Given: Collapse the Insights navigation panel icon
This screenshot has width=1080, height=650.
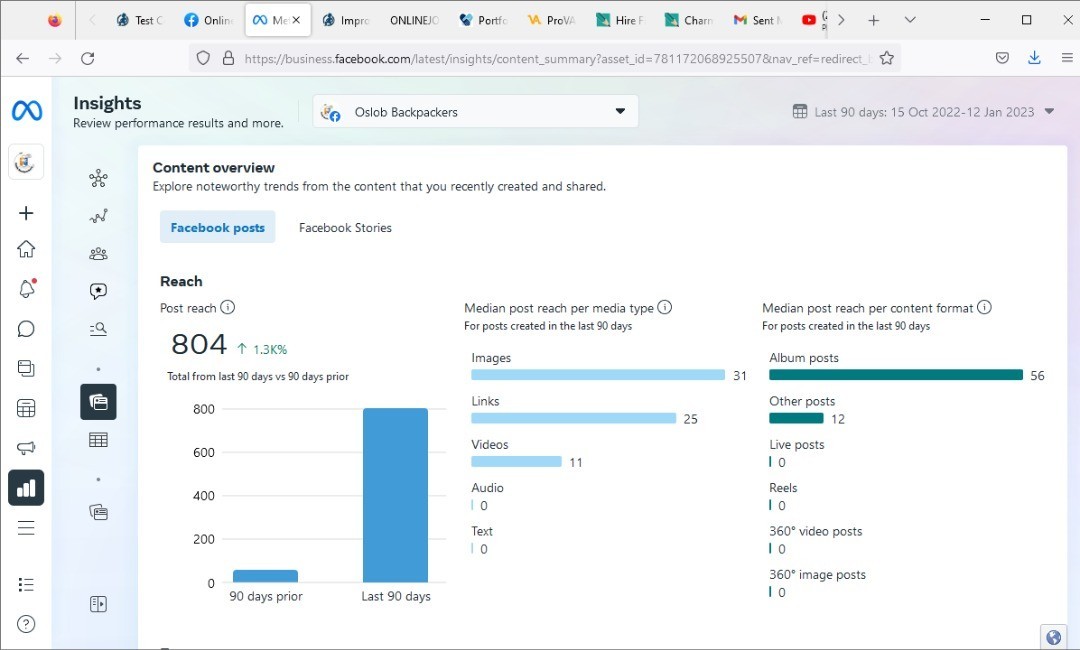Looking at the screenshot, I should tap(98, 604).
